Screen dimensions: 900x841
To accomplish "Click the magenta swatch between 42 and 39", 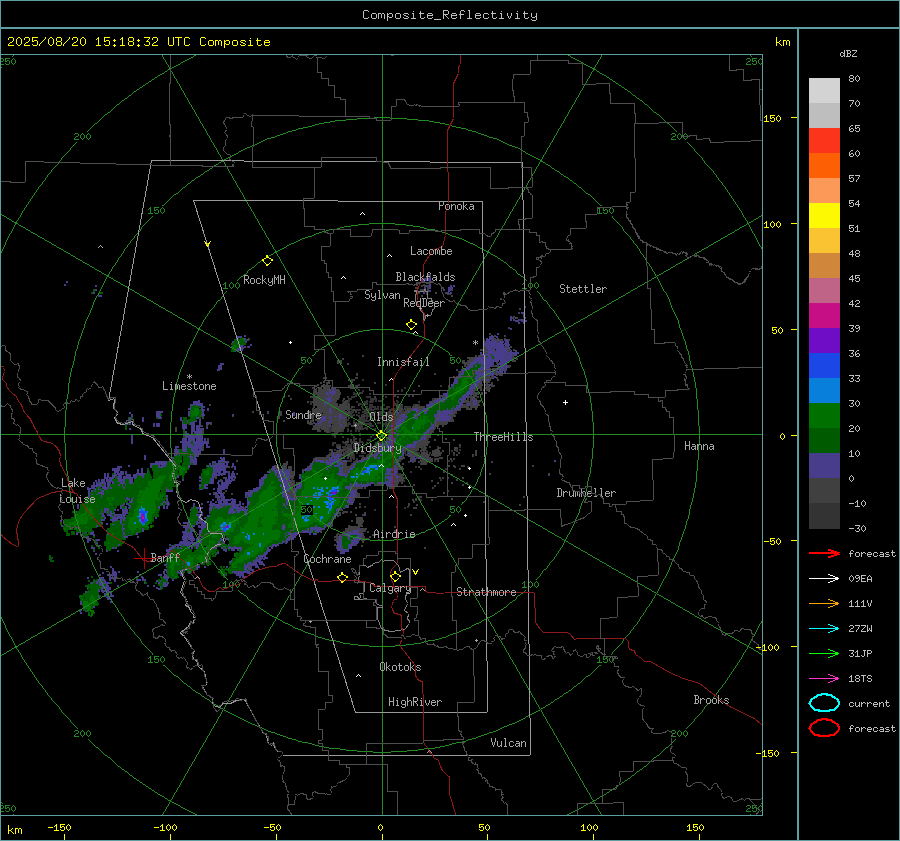I will click(824, 316).
